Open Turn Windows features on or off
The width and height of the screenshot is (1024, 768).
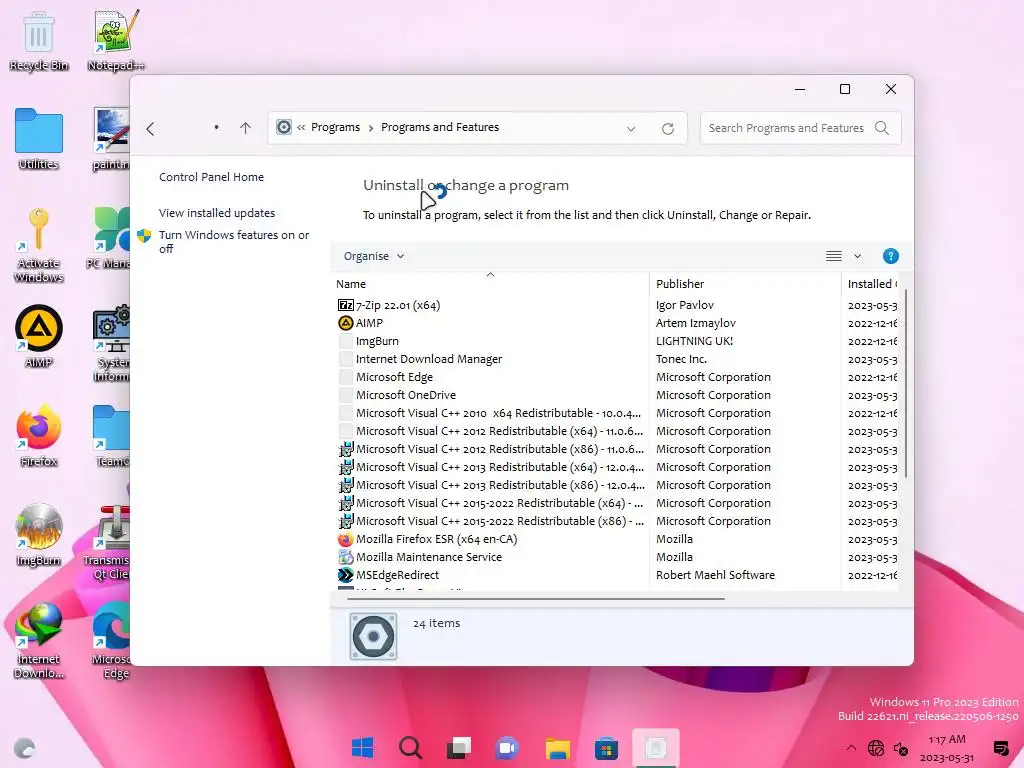[x=234, y=242]
